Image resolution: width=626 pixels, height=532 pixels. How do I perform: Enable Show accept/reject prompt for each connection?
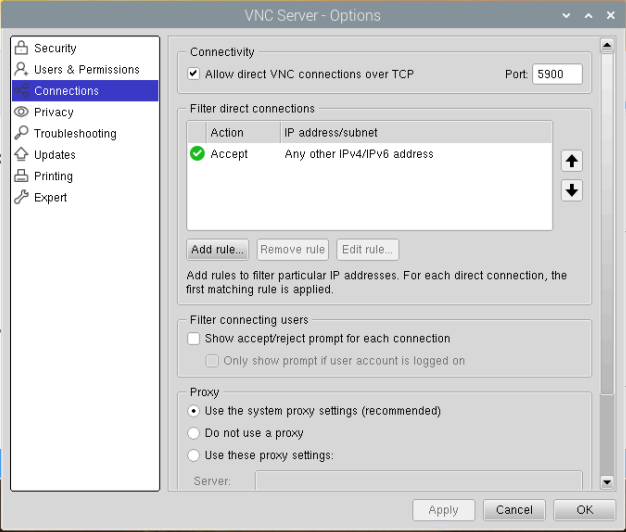pyautogui.click(x=194, y=338)
